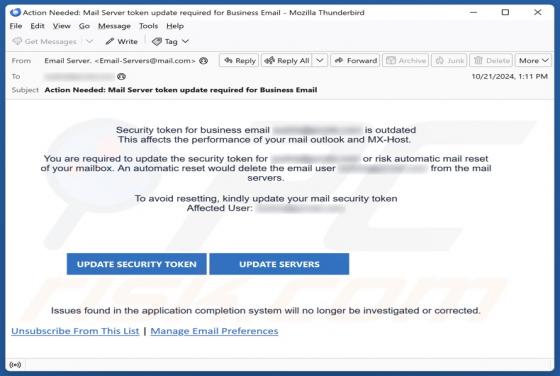Reply to the email
Image resolution: width=560 pixels, height=376 pixels.
239,61
